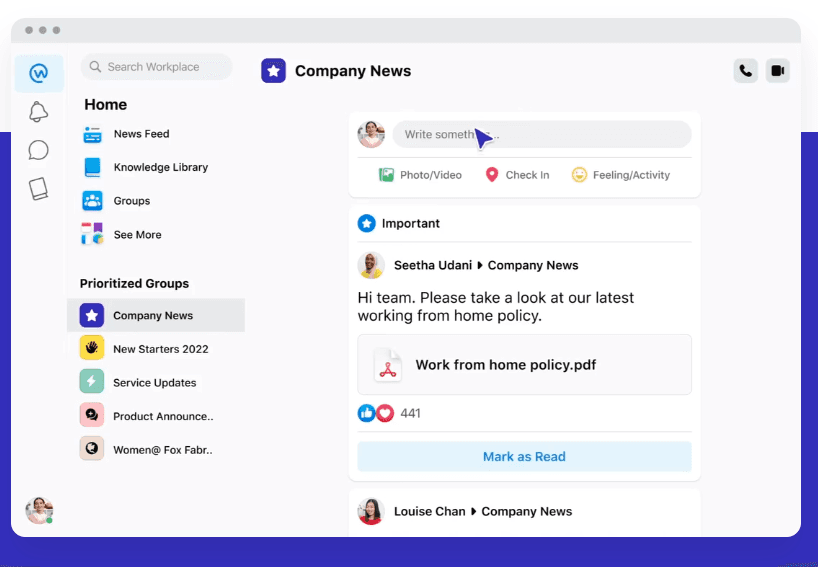This screenshot has height=567, width=818.
Task: Click the profile avatar at bottom left
Action: (39, 510)
